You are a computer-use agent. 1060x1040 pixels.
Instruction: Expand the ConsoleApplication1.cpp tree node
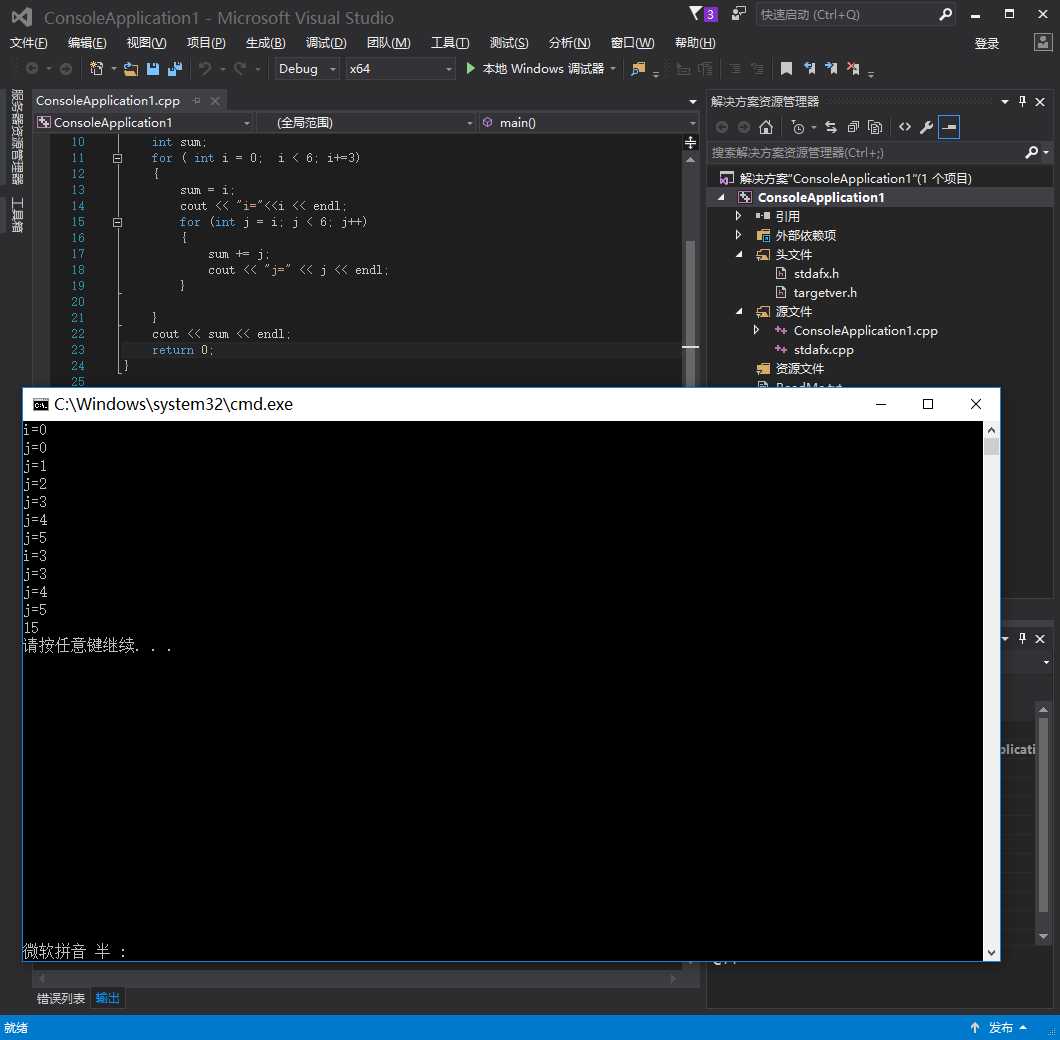pyautogui.click(x=756, y=330)
